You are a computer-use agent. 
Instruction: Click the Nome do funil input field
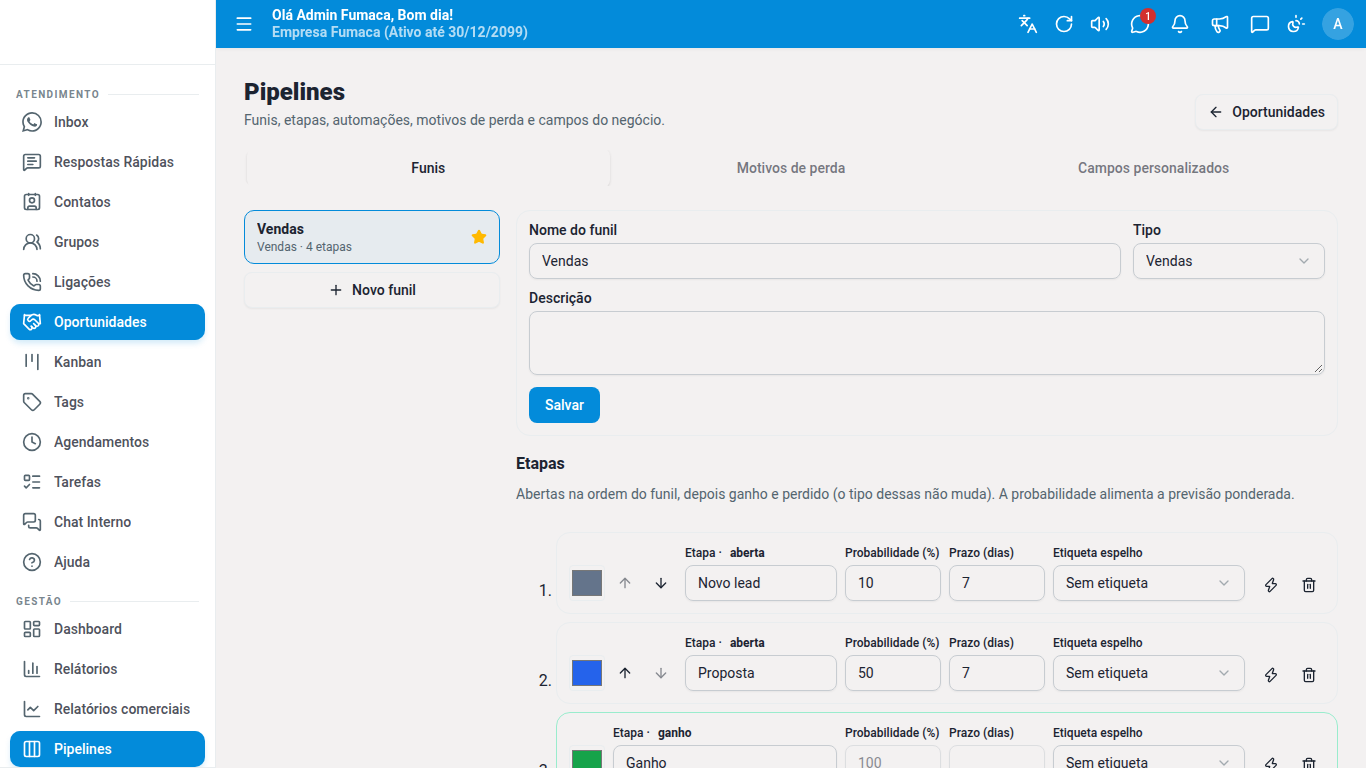(824, 261)
